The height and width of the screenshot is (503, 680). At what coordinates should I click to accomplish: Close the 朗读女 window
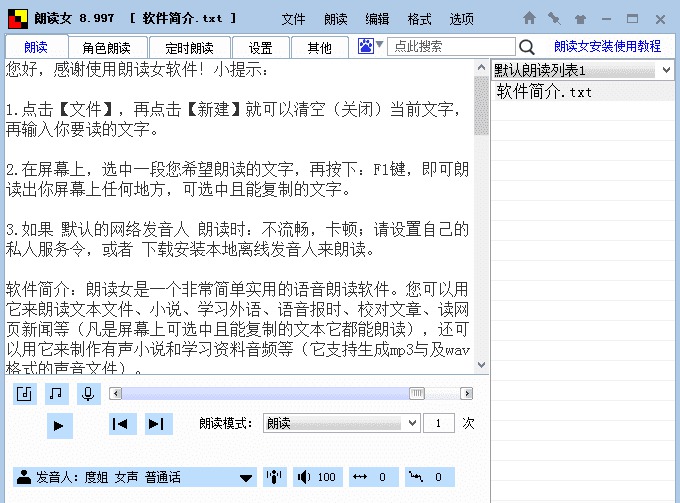point(660,19)
